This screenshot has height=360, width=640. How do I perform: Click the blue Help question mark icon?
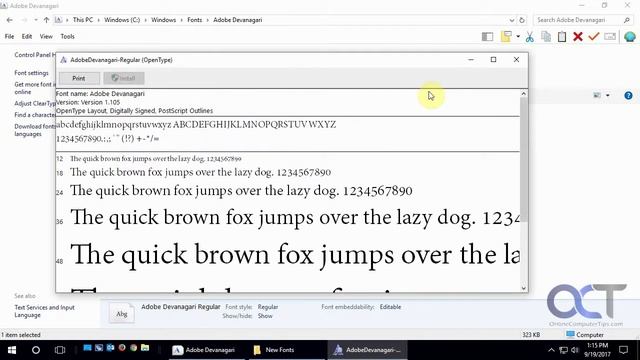coord(628,96)
